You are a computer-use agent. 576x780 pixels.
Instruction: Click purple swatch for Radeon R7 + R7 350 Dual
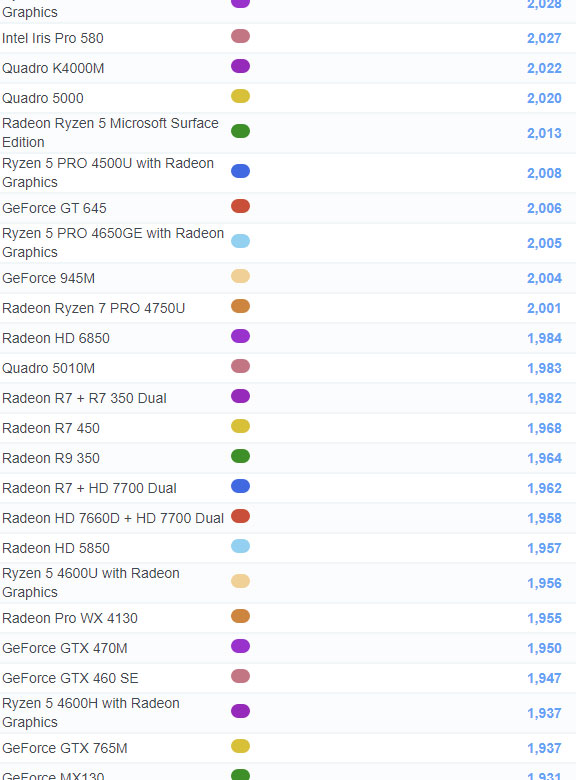[240, 396]
